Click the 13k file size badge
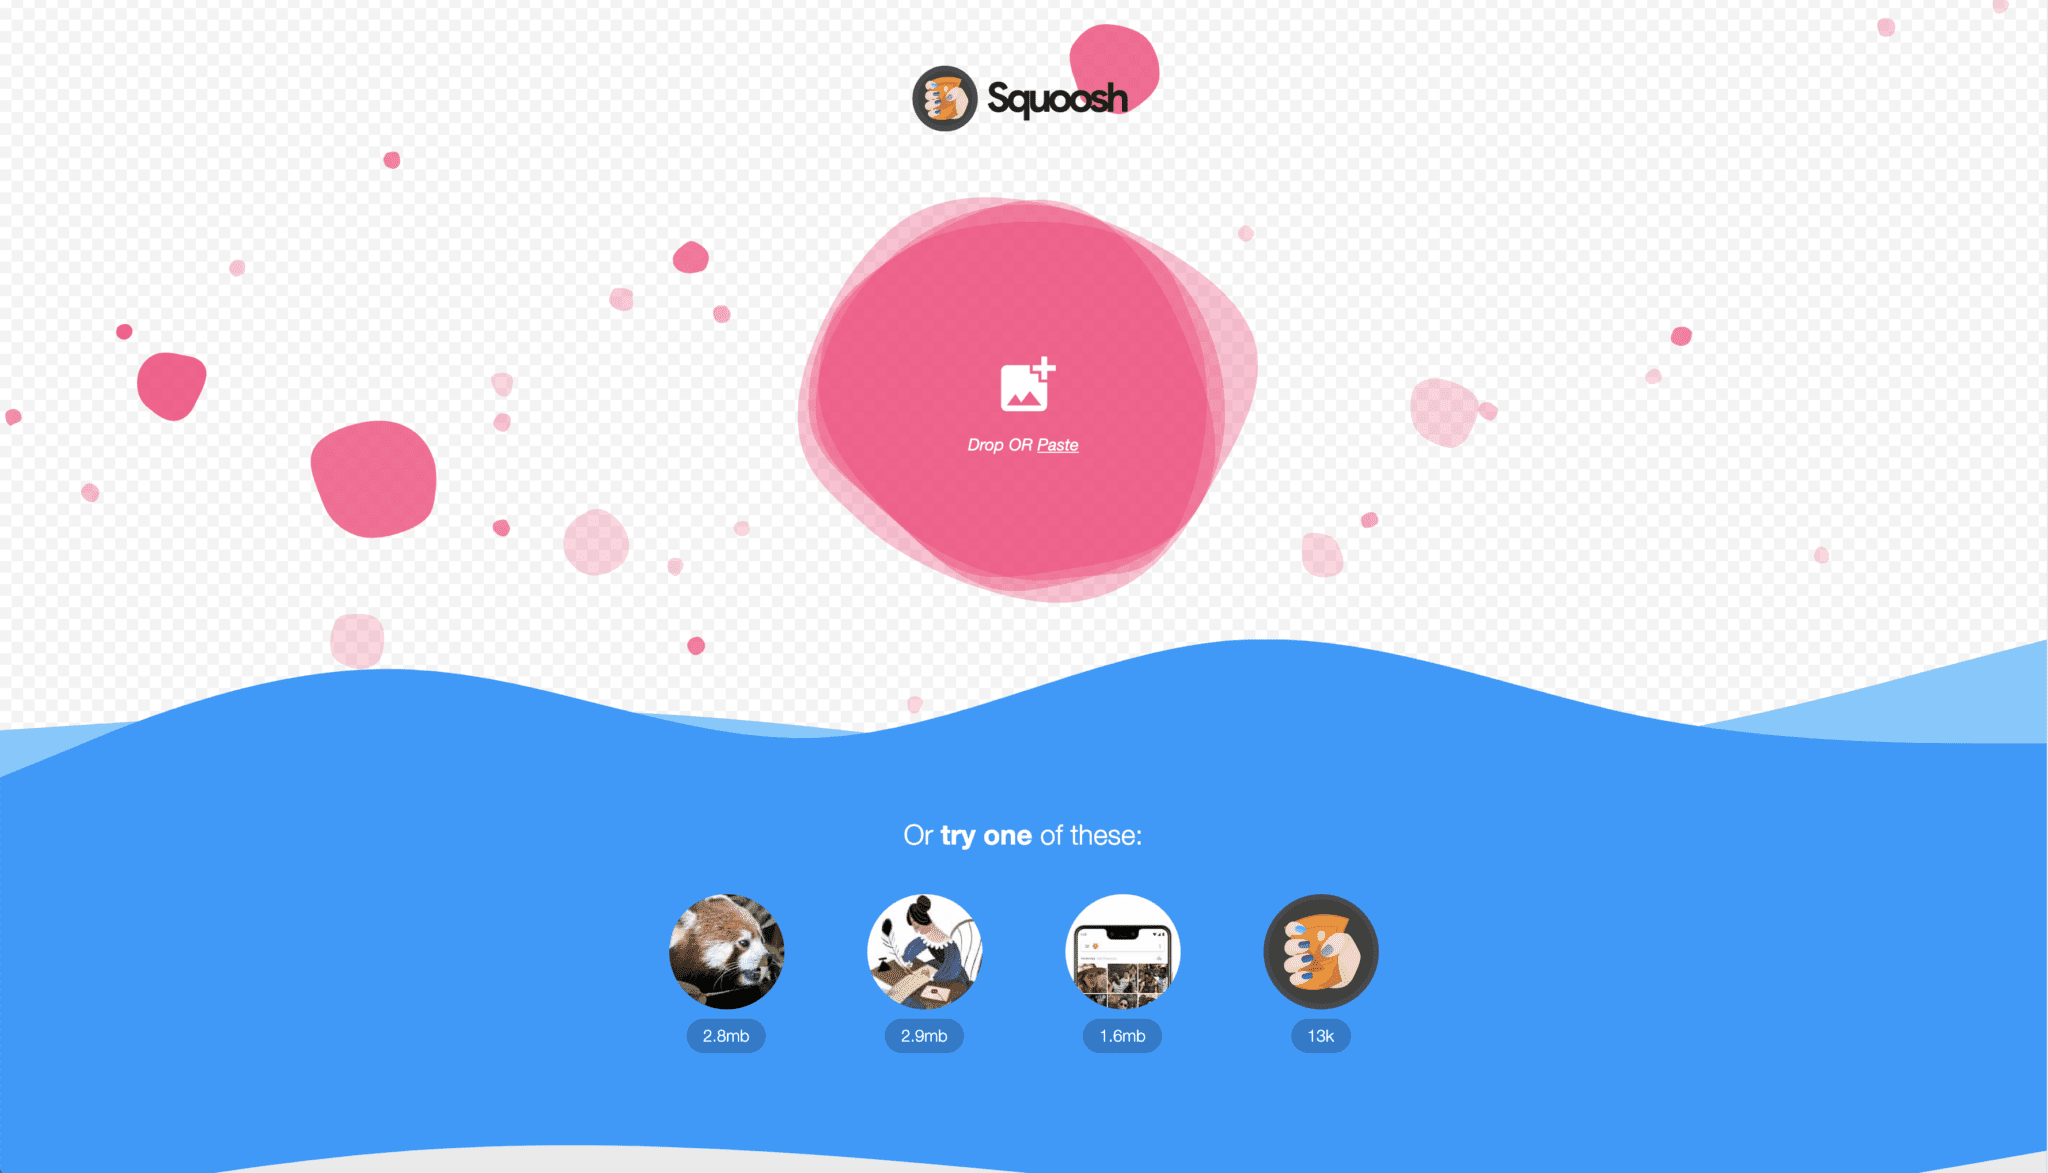The image size is (2048, 1173). 1318,1035
